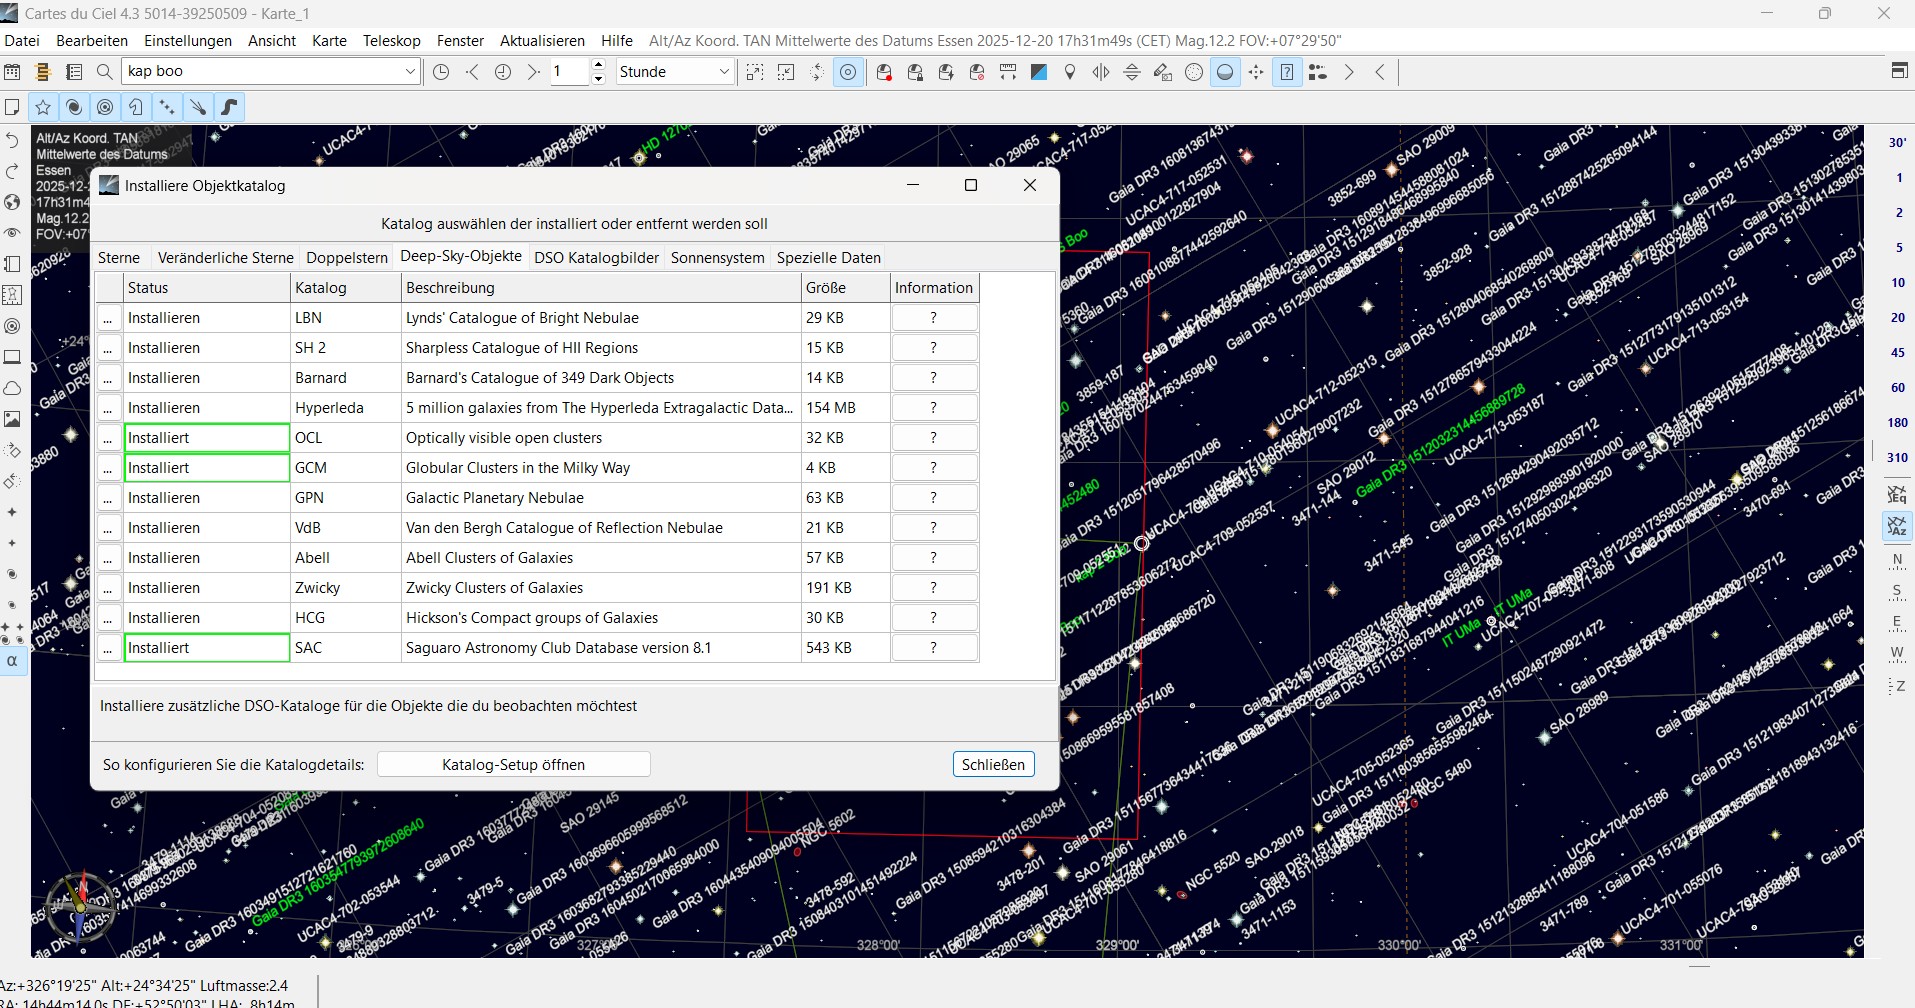Set field of view to 45 degrees
This screenshot has height=1008, width=1915.
tap(1897, 352)
